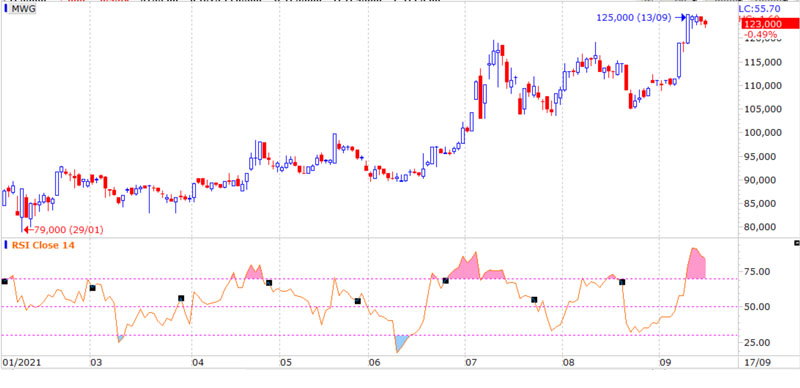800x388 pixels.
Task: Click the black RSI marker between 07 and 08
Action: click(534, 300)
